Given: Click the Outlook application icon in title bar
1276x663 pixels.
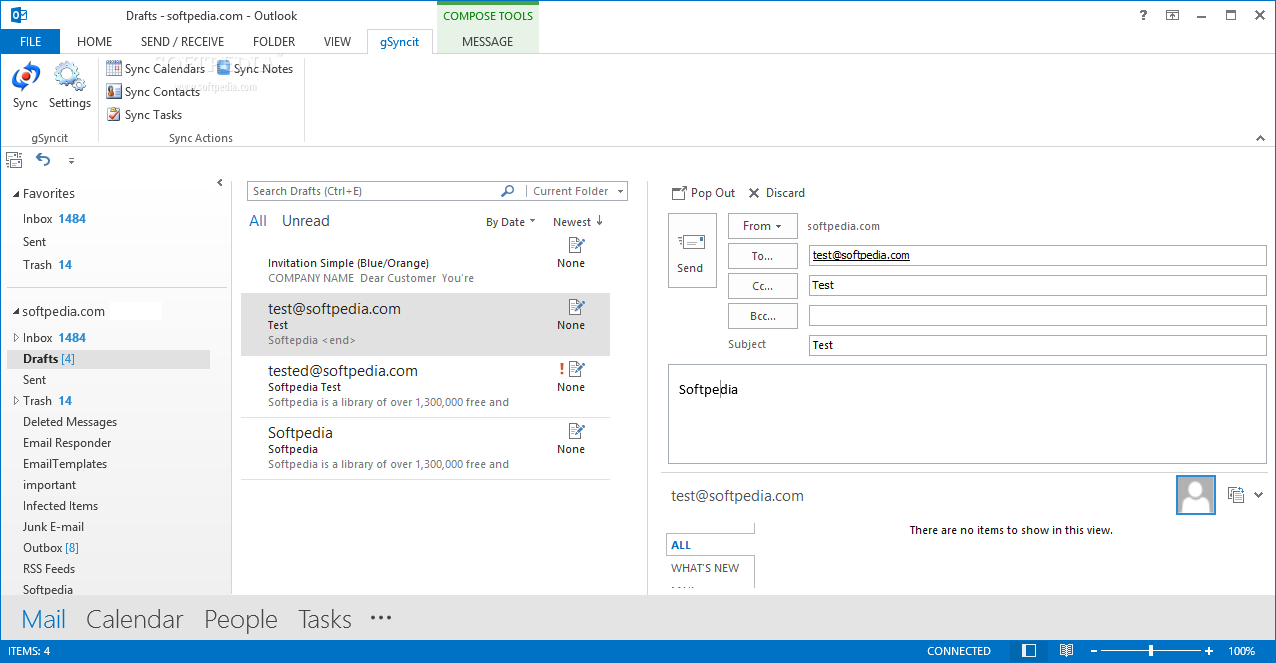Looking at the screenshot, I should point(17,15).
